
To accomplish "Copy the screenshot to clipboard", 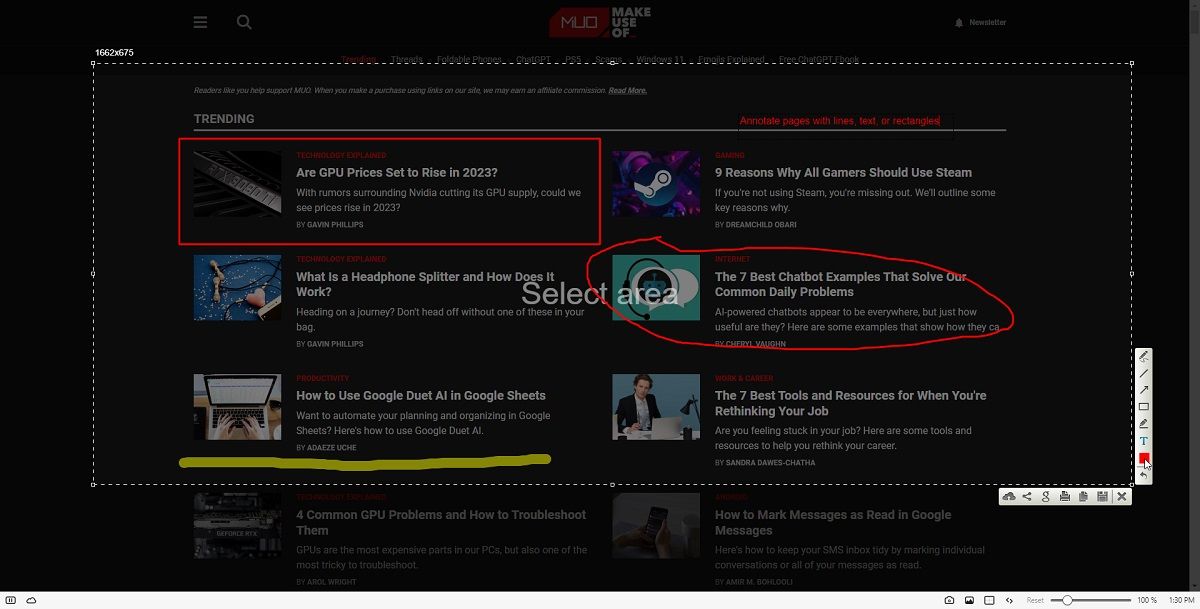I will [x=1082, y=496].
